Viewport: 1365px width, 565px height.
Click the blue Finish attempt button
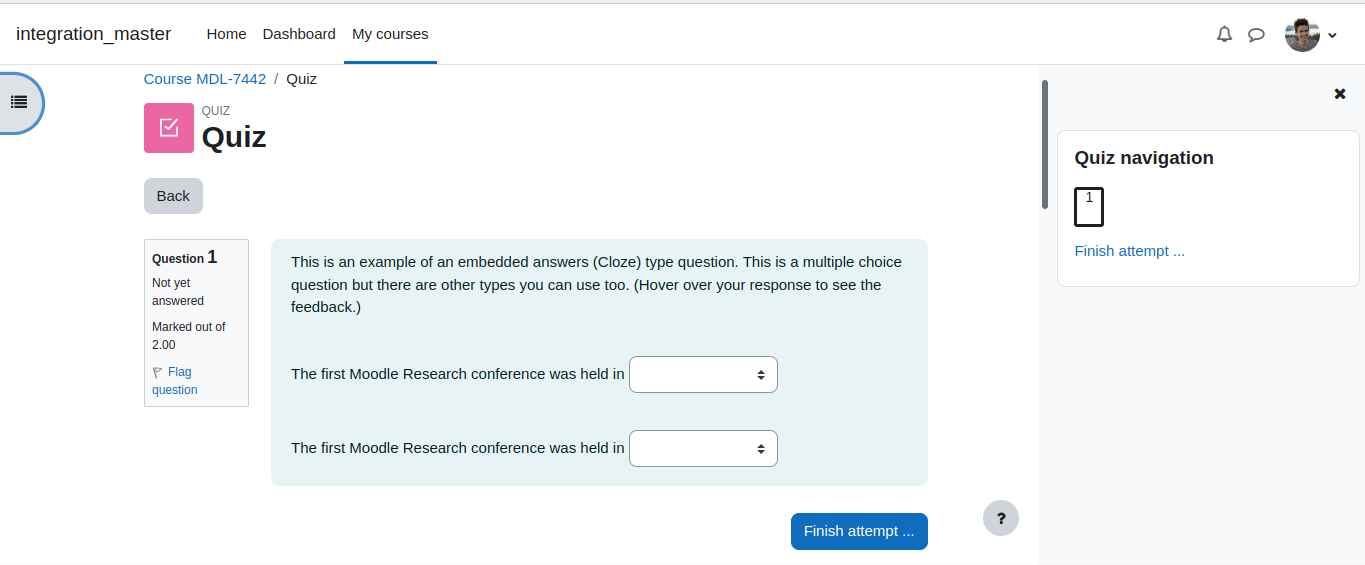(859, 531)
